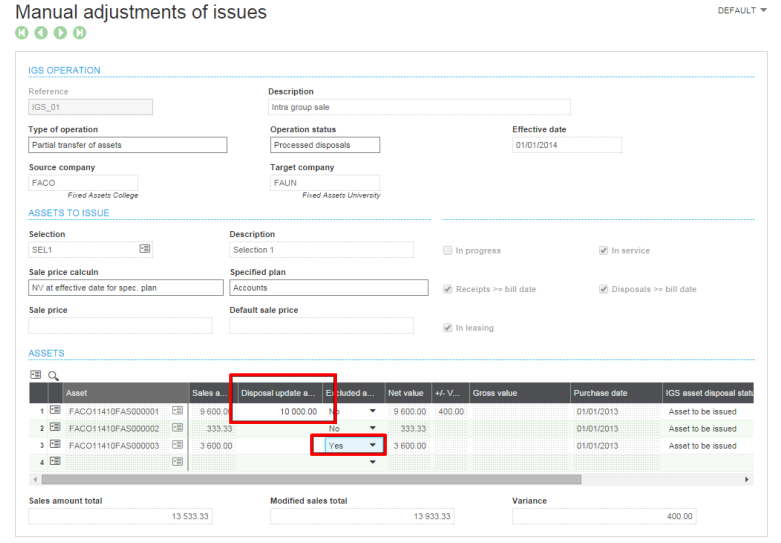Toggle In progress checkbox

click(447, 251)
